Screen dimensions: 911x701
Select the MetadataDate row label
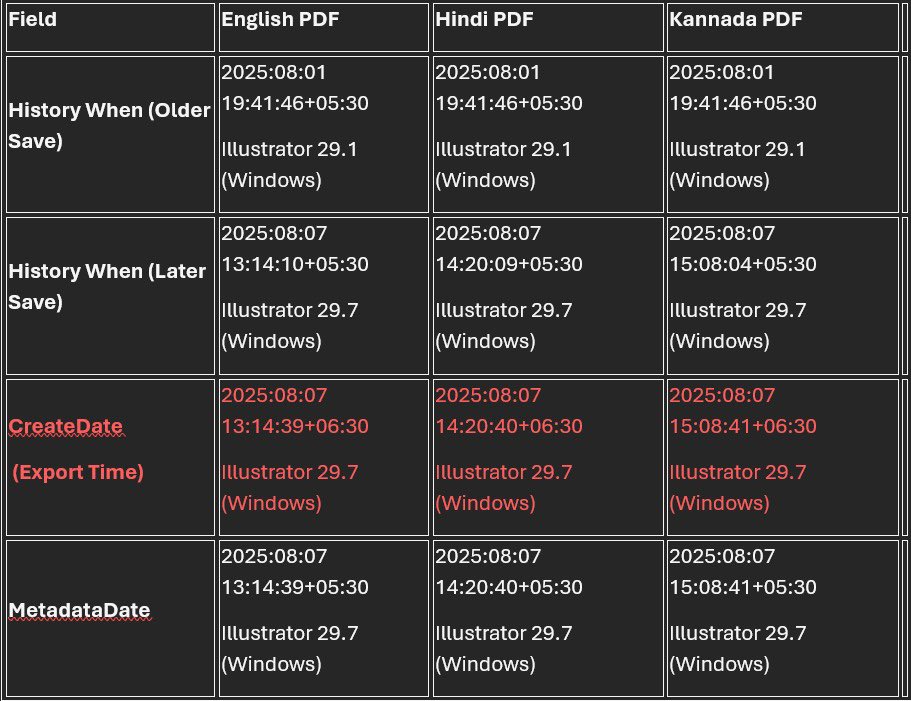pyautogui.click(x=79, y=610)
